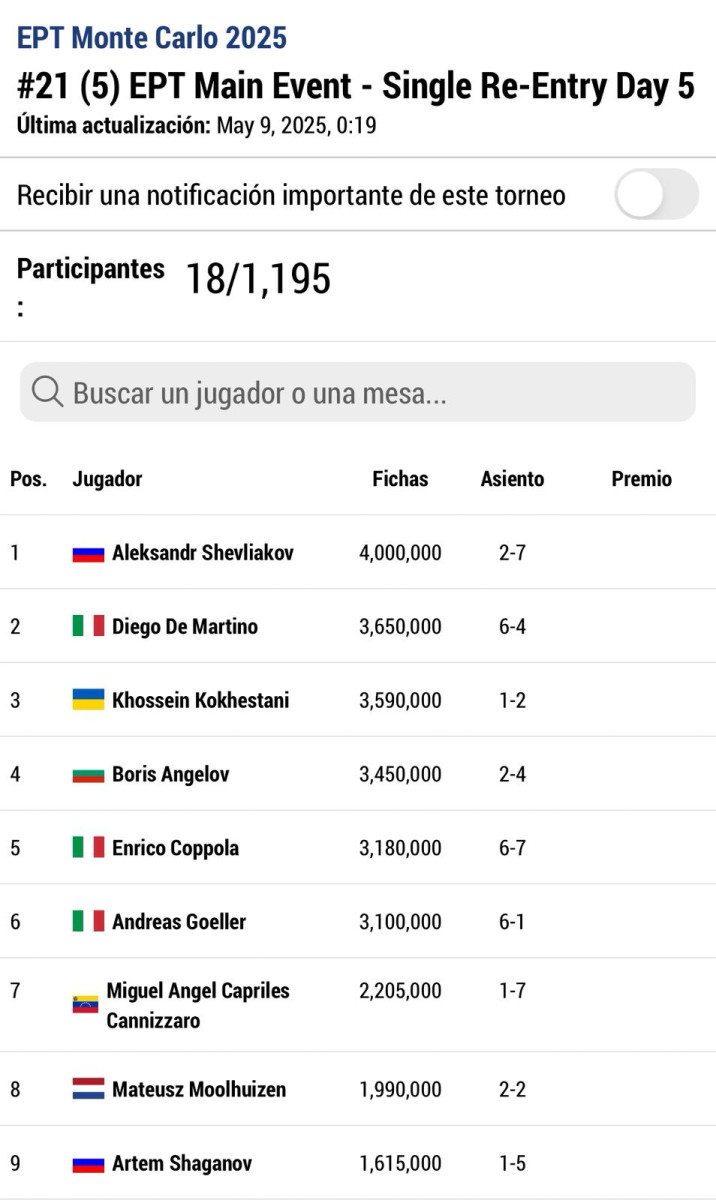Click the Jugador column header
The width and height of the screenshot is (716, 1200).
[107, 479]
